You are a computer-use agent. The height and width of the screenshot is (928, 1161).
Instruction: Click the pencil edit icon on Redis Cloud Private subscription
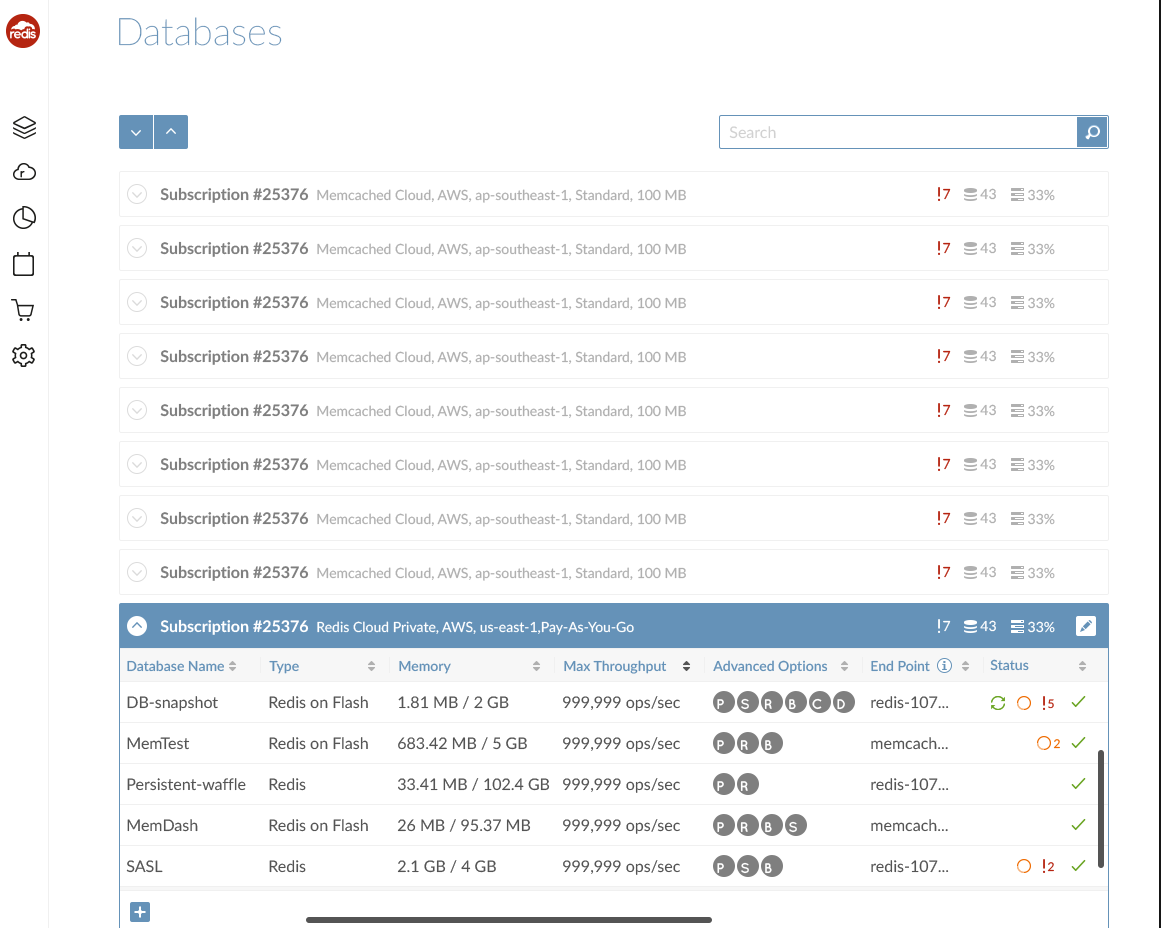1085,626
